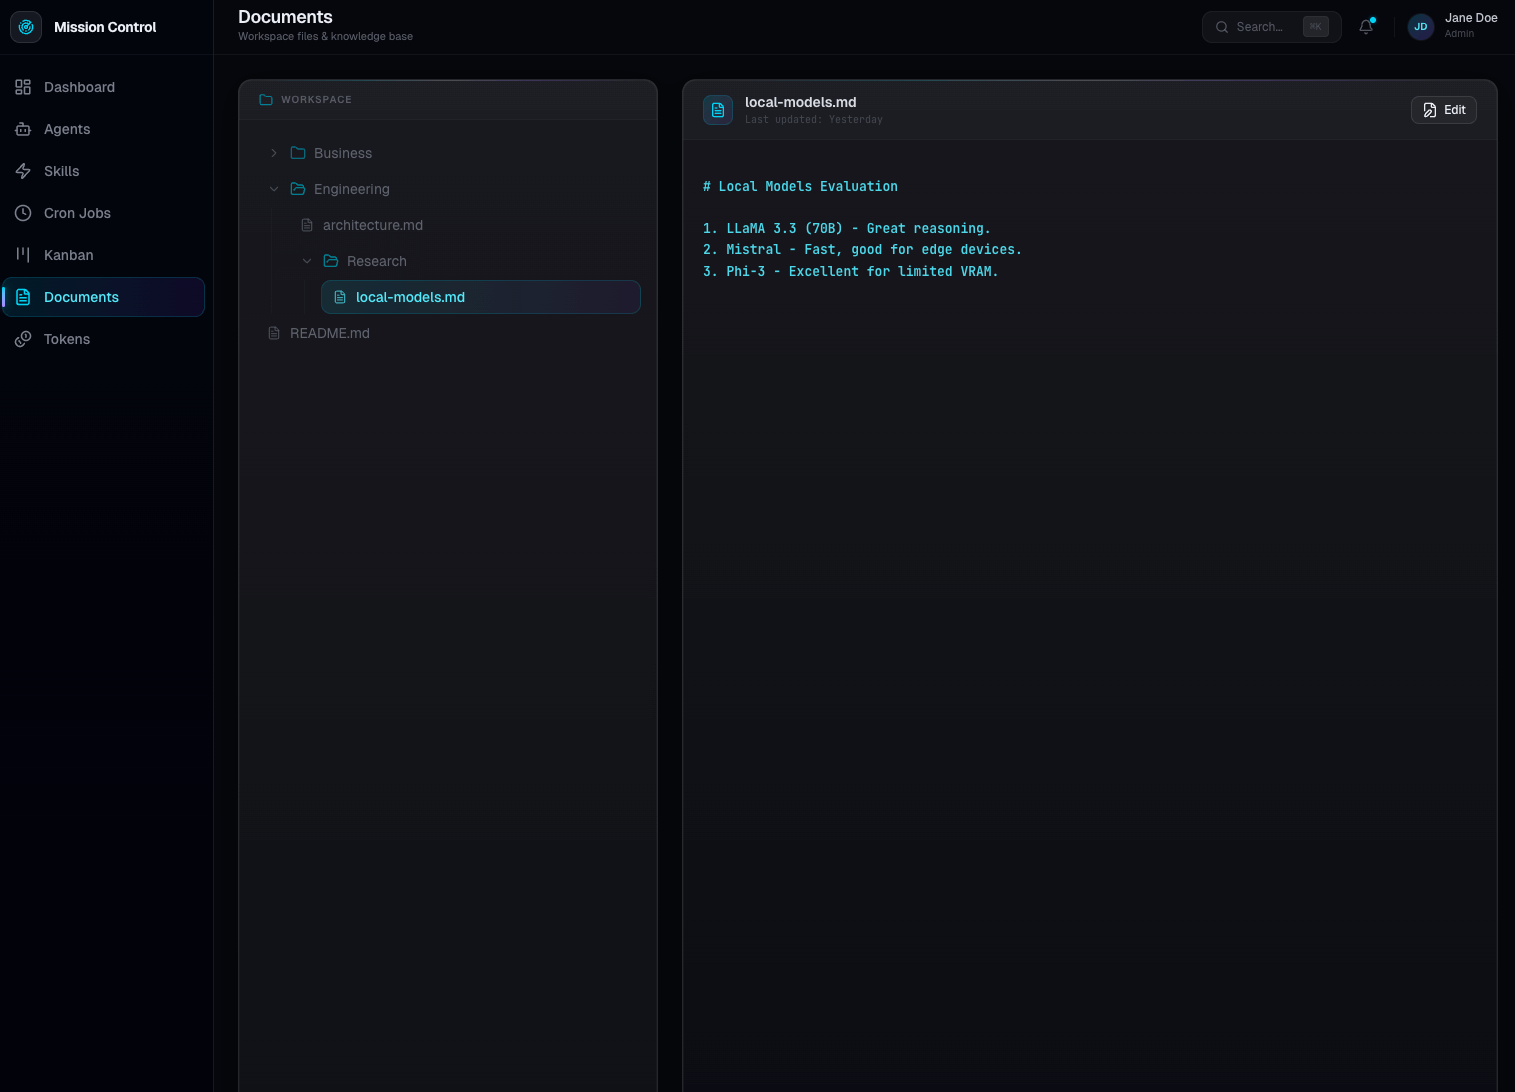Open Tokens using its token icon
The width and height of the screenshot is (1515, 1092).
[23, 339]
